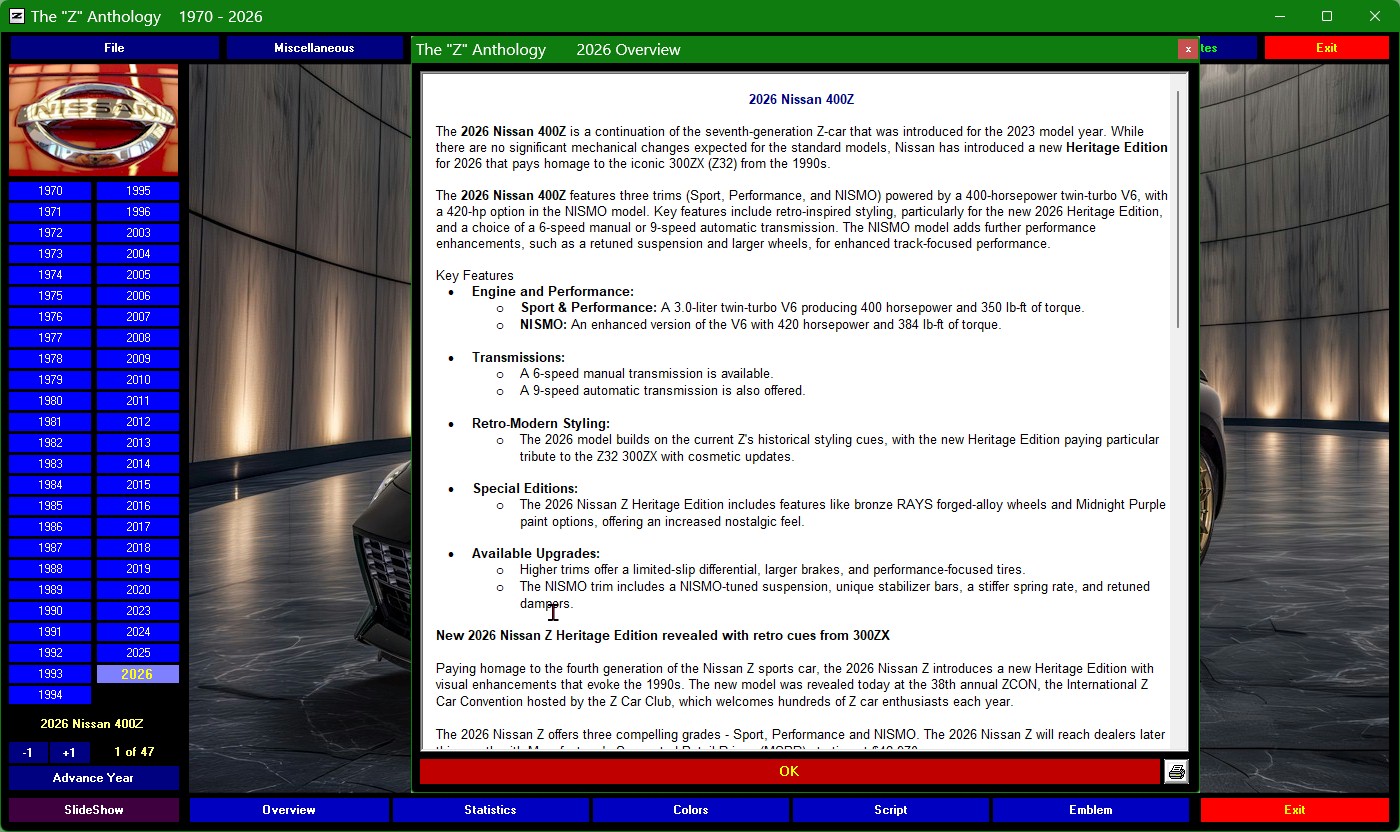Click the overview dialog vertical scrollbar

point(1178,210)
